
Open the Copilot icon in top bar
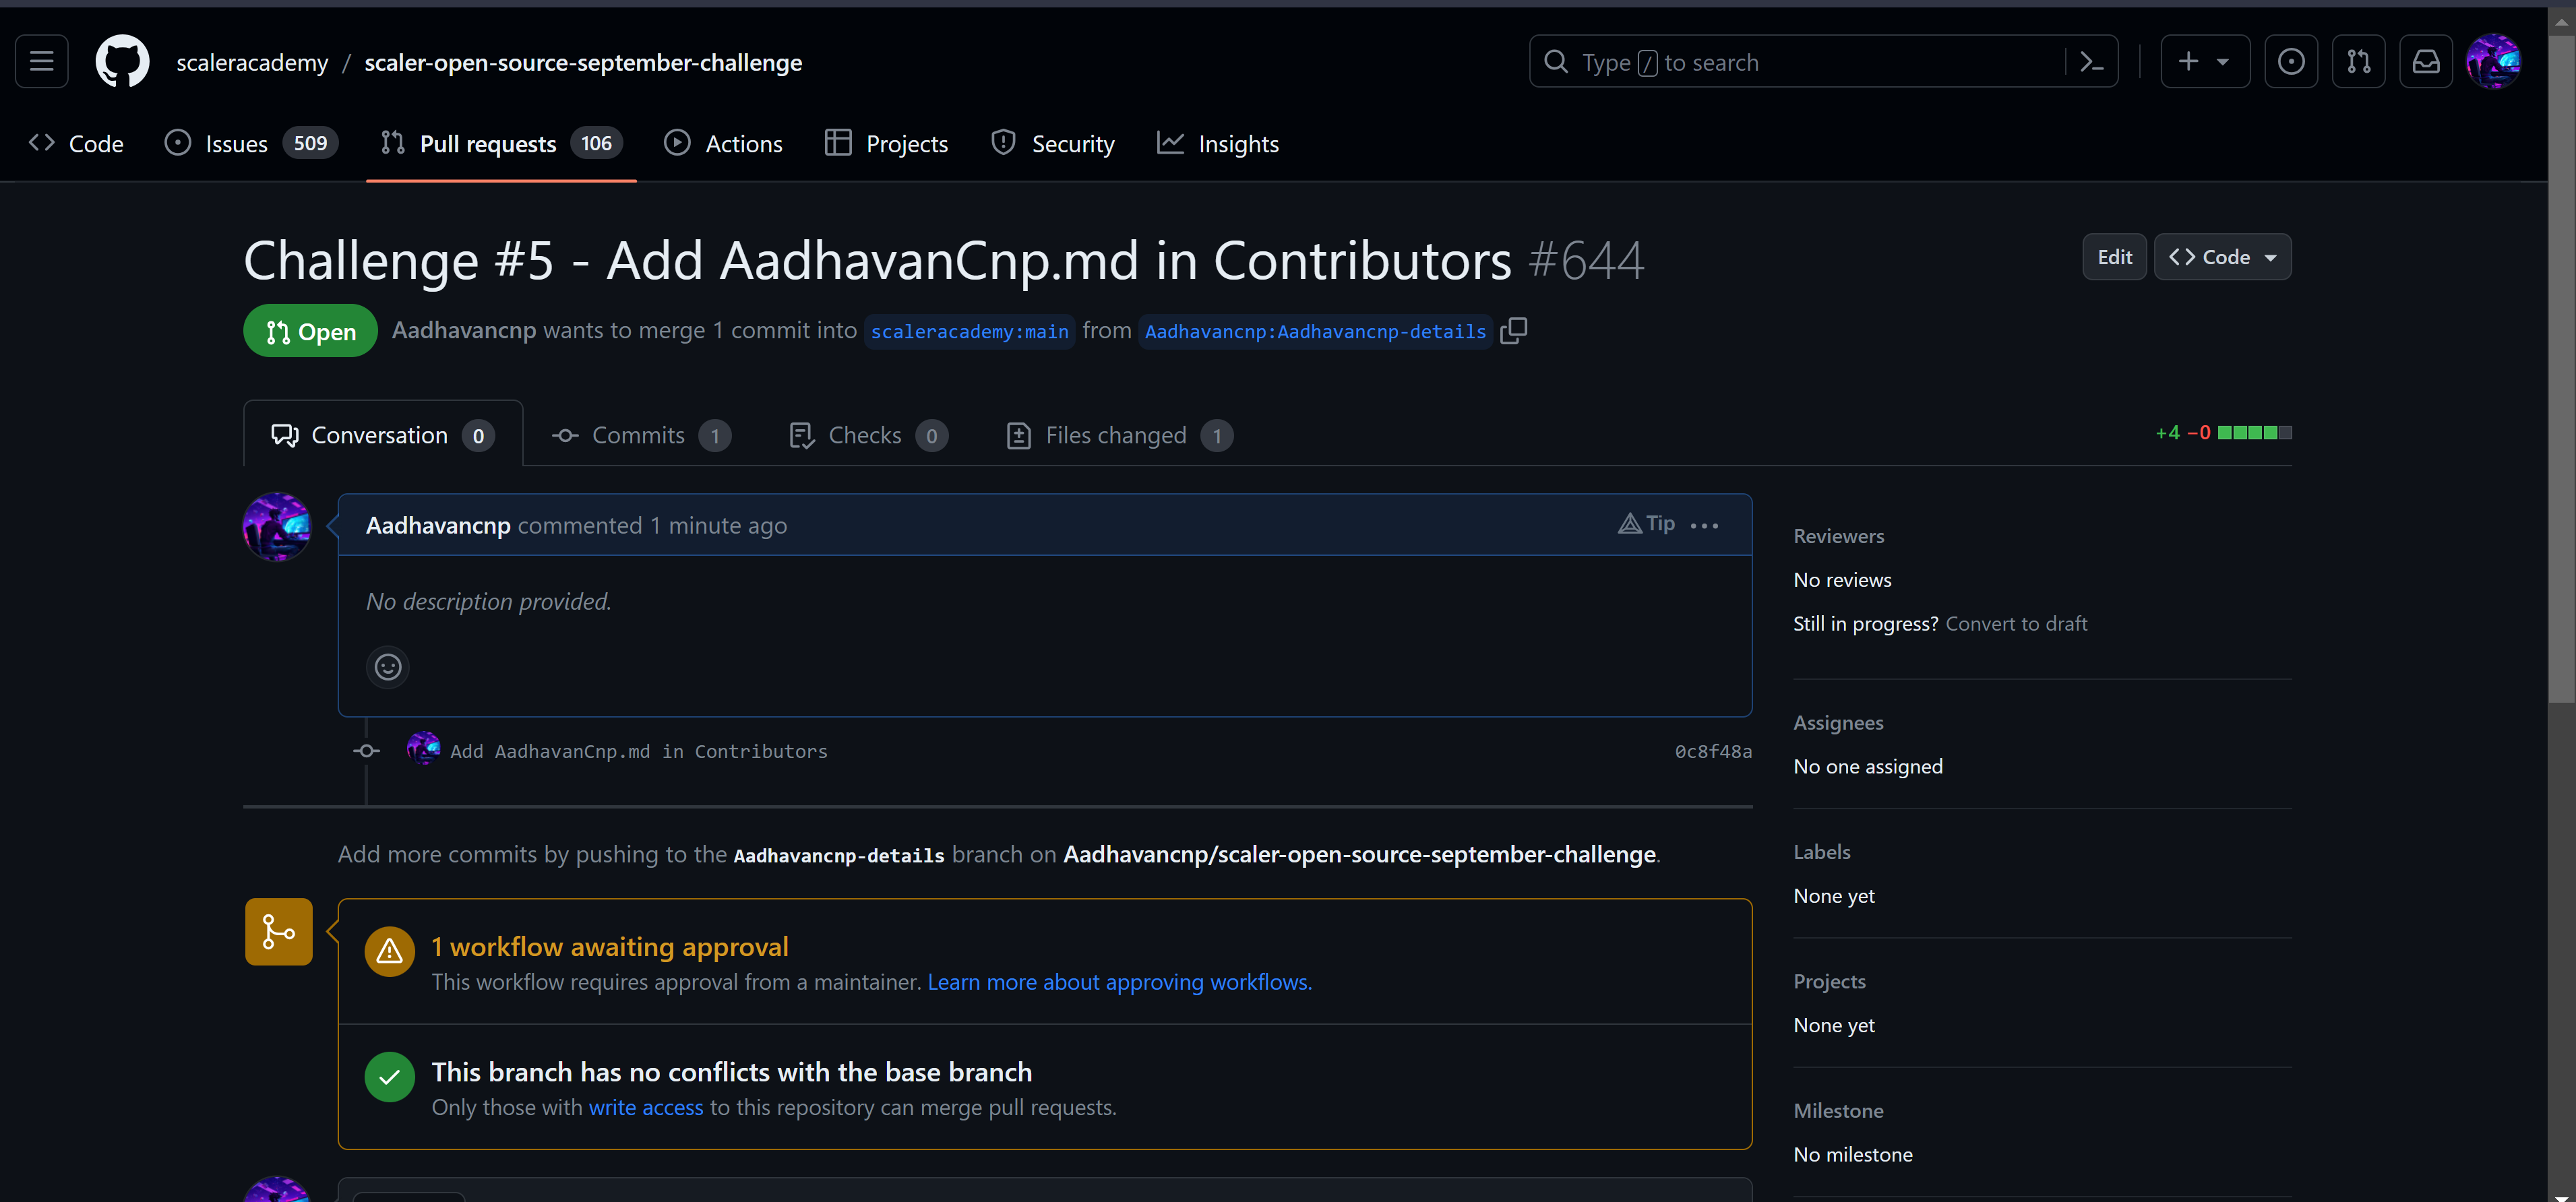[x=2291, y=61]
